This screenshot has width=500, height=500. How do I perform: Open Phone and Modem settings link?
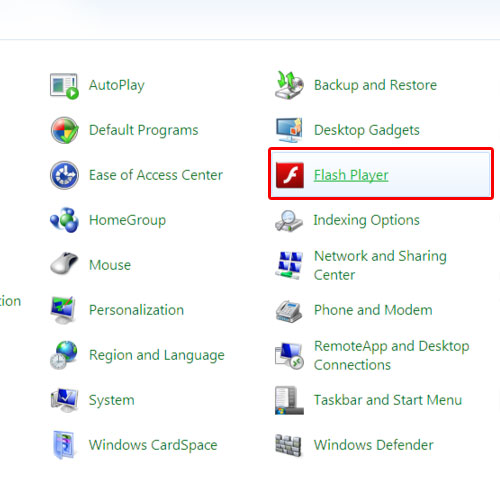click(373, 310)
